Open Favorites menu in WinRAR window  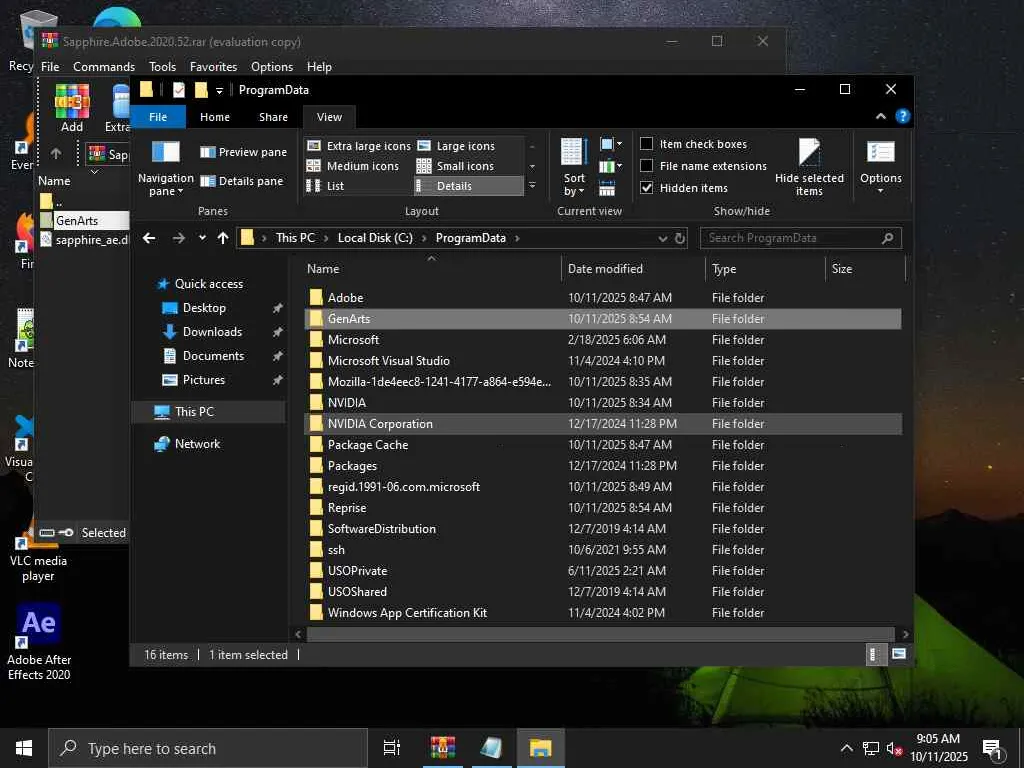click(214, 67)
